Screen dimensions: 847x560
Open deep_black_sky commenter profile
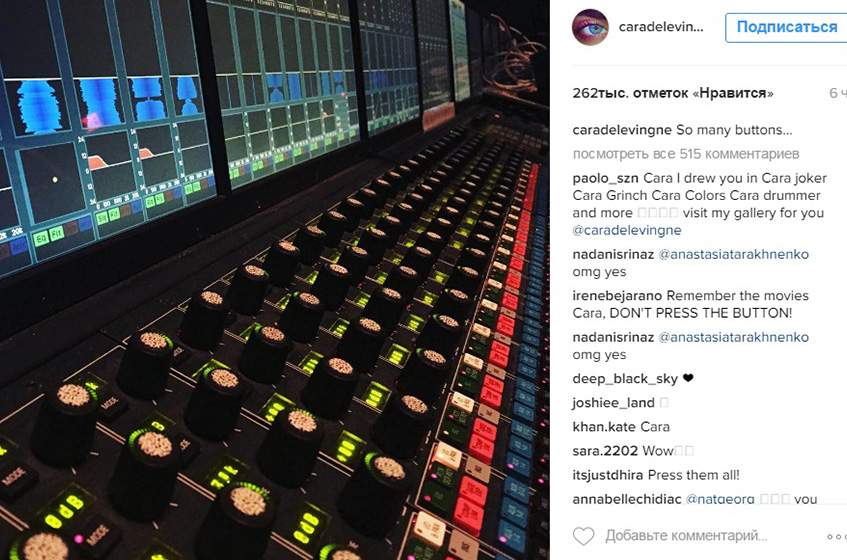[625, 379]
